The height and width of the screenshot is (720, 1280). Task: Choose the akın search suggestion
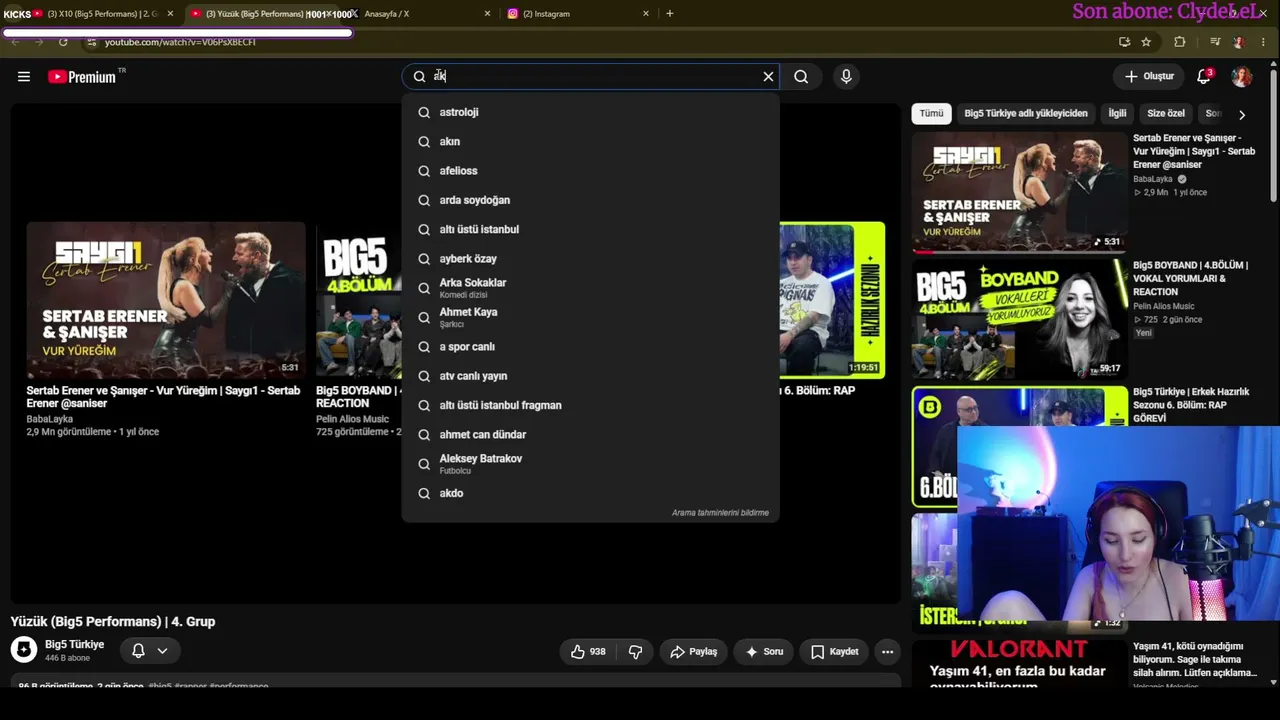tap(590, 142)
